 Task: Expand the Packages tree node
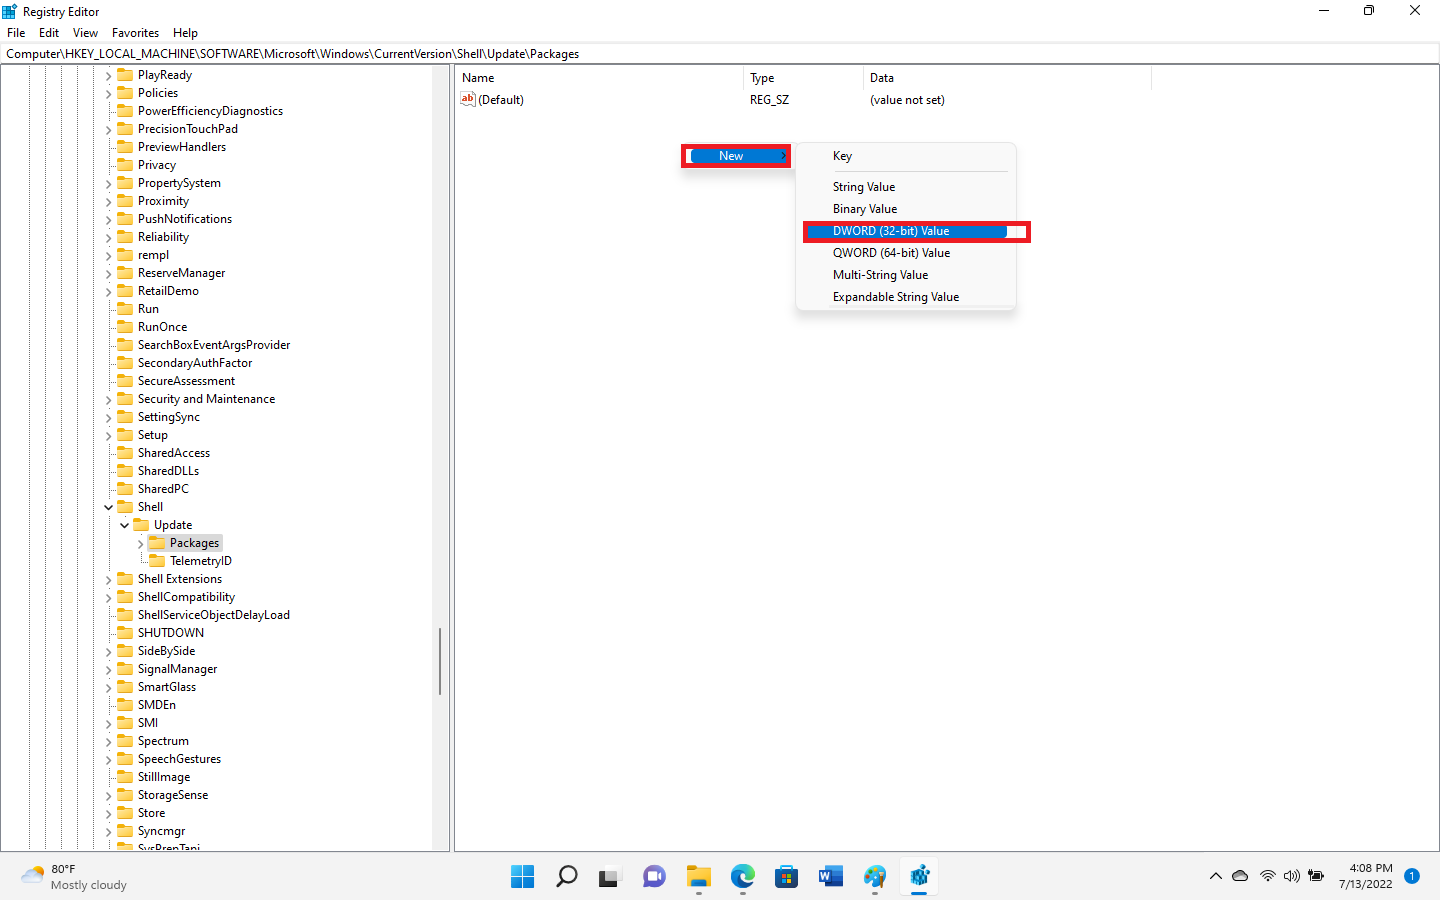tap(141, 543)
